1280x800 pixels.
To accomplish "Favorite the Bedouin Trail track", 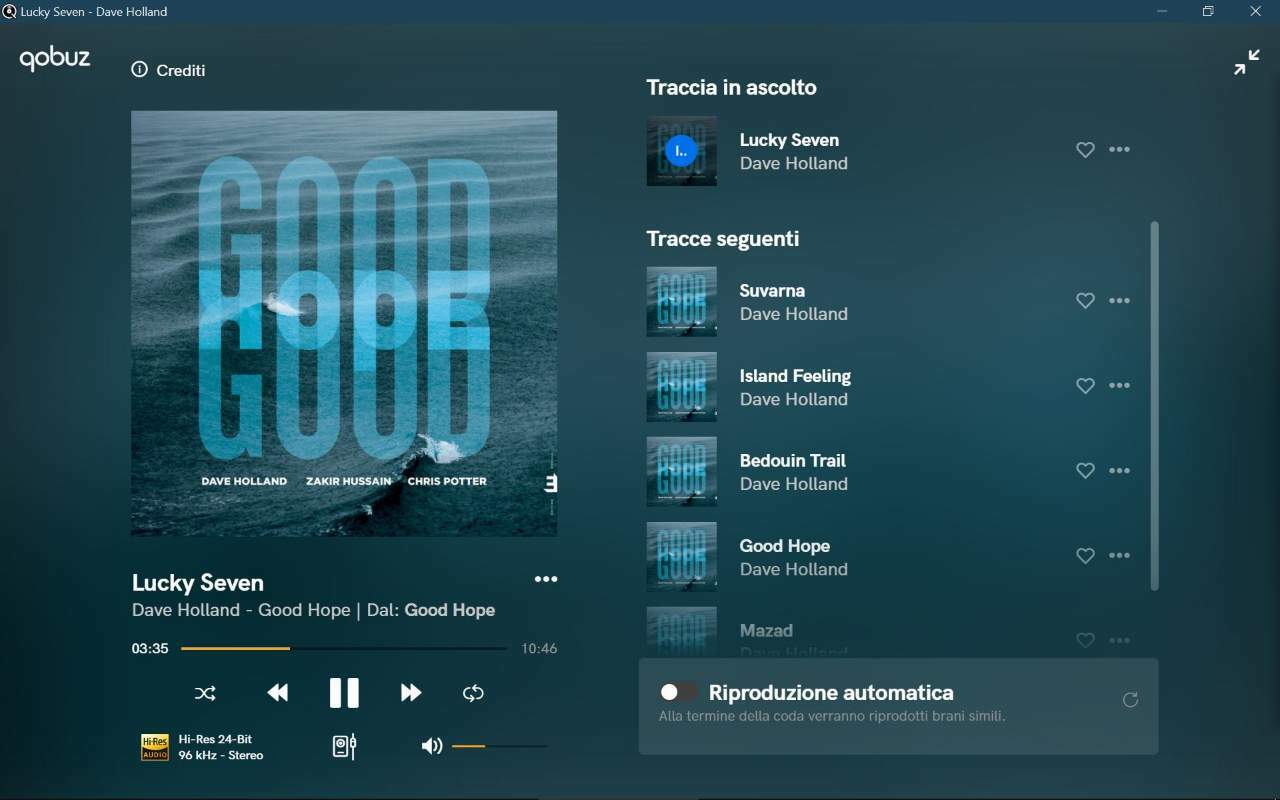I will pyautogui.click(x=1085, y=471).
